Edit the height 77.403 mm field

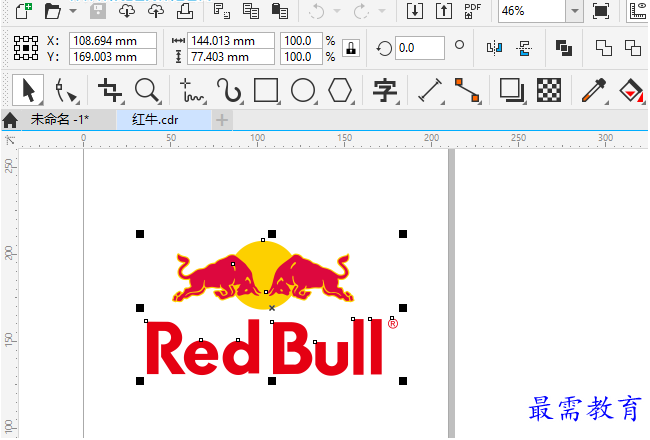pyautogui.click(x=231, y=56)
